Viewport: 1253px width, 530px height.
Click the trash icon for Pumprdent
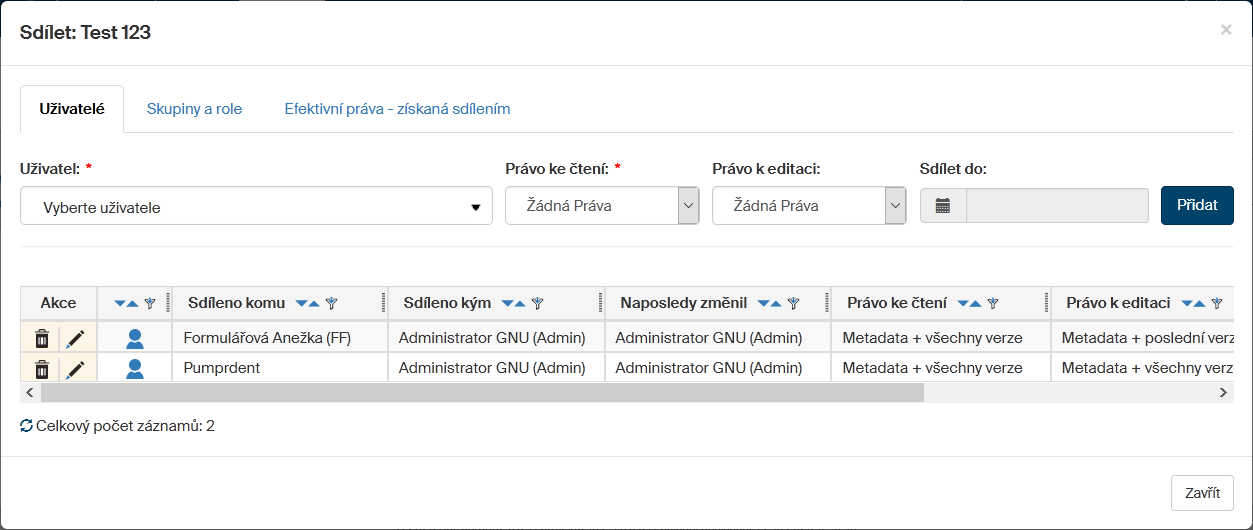[x=42, y=370]
